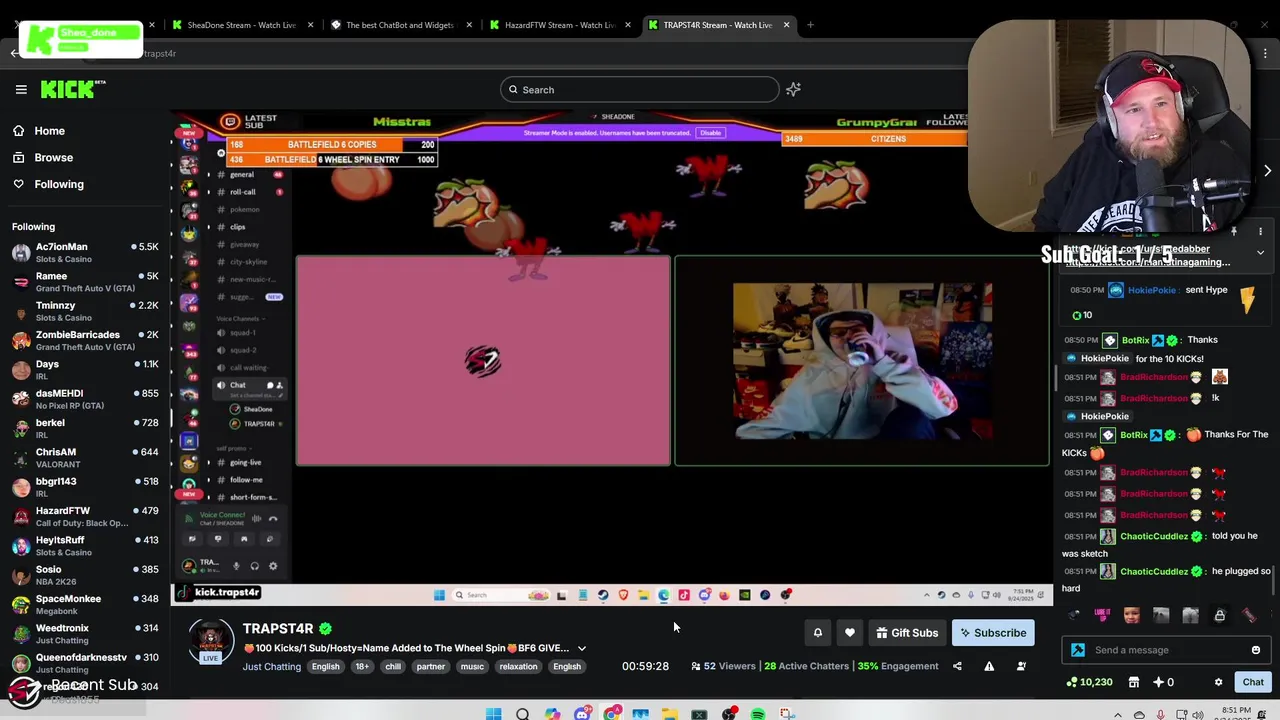Click the Send a message input
This screenshot has width=1280, height=720.
[x=1166, y=650]
